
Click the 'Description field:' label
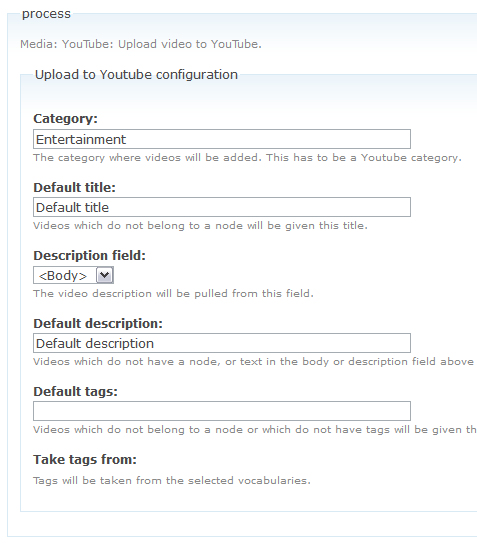pos(89,255)
